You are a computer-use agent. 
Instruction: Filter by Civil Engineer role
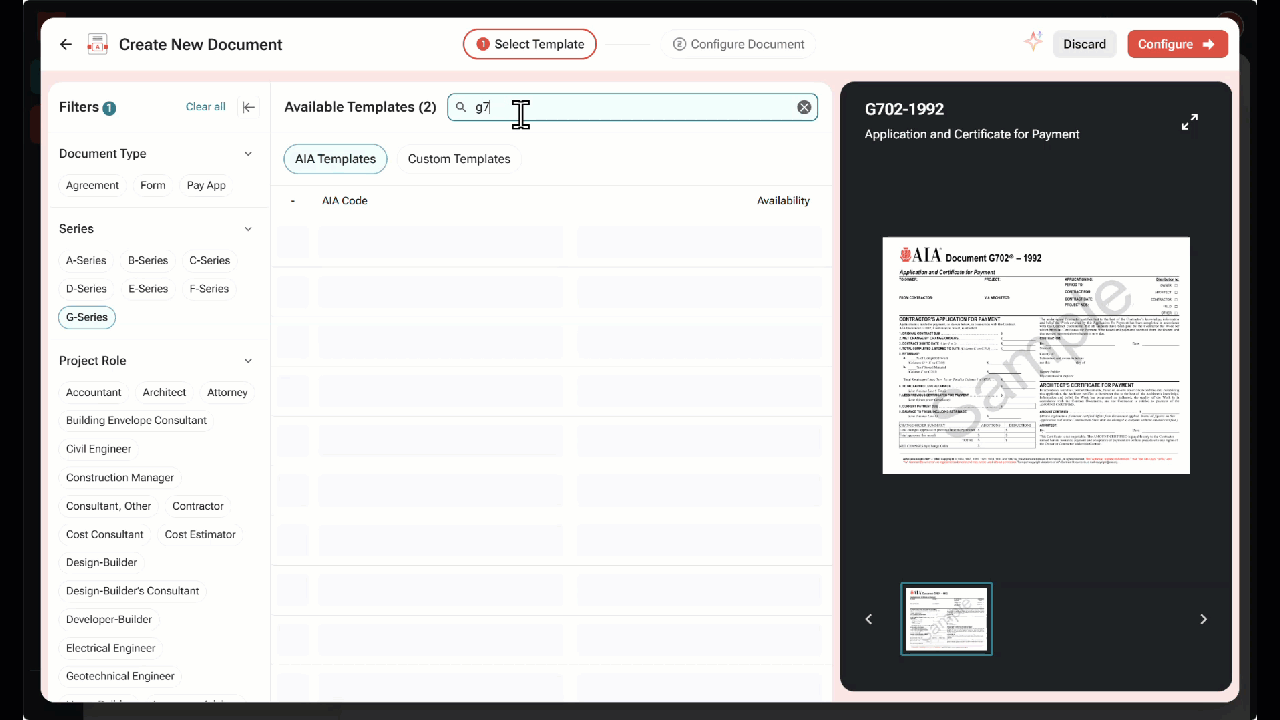coord(98,449)
